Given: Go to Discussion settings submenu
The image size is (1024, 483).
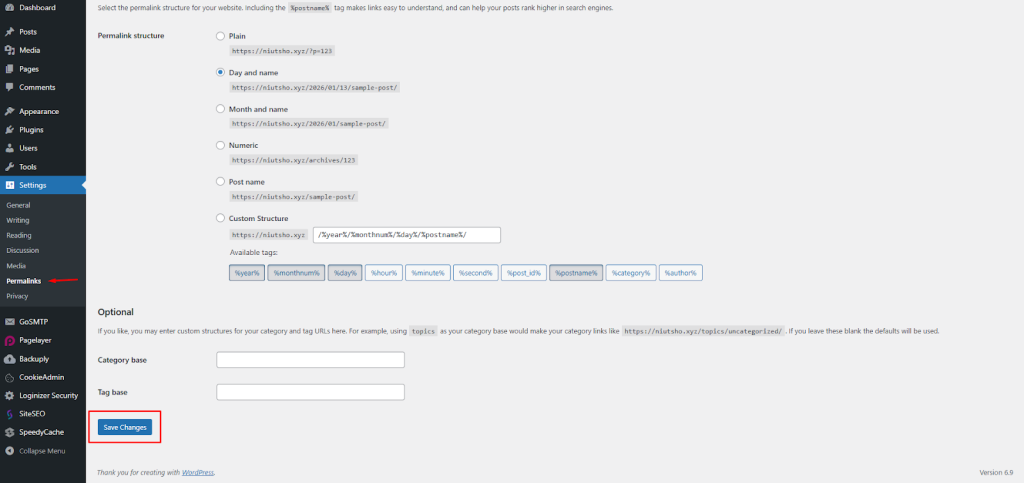Looking at the screenshot, I should 23,250.
